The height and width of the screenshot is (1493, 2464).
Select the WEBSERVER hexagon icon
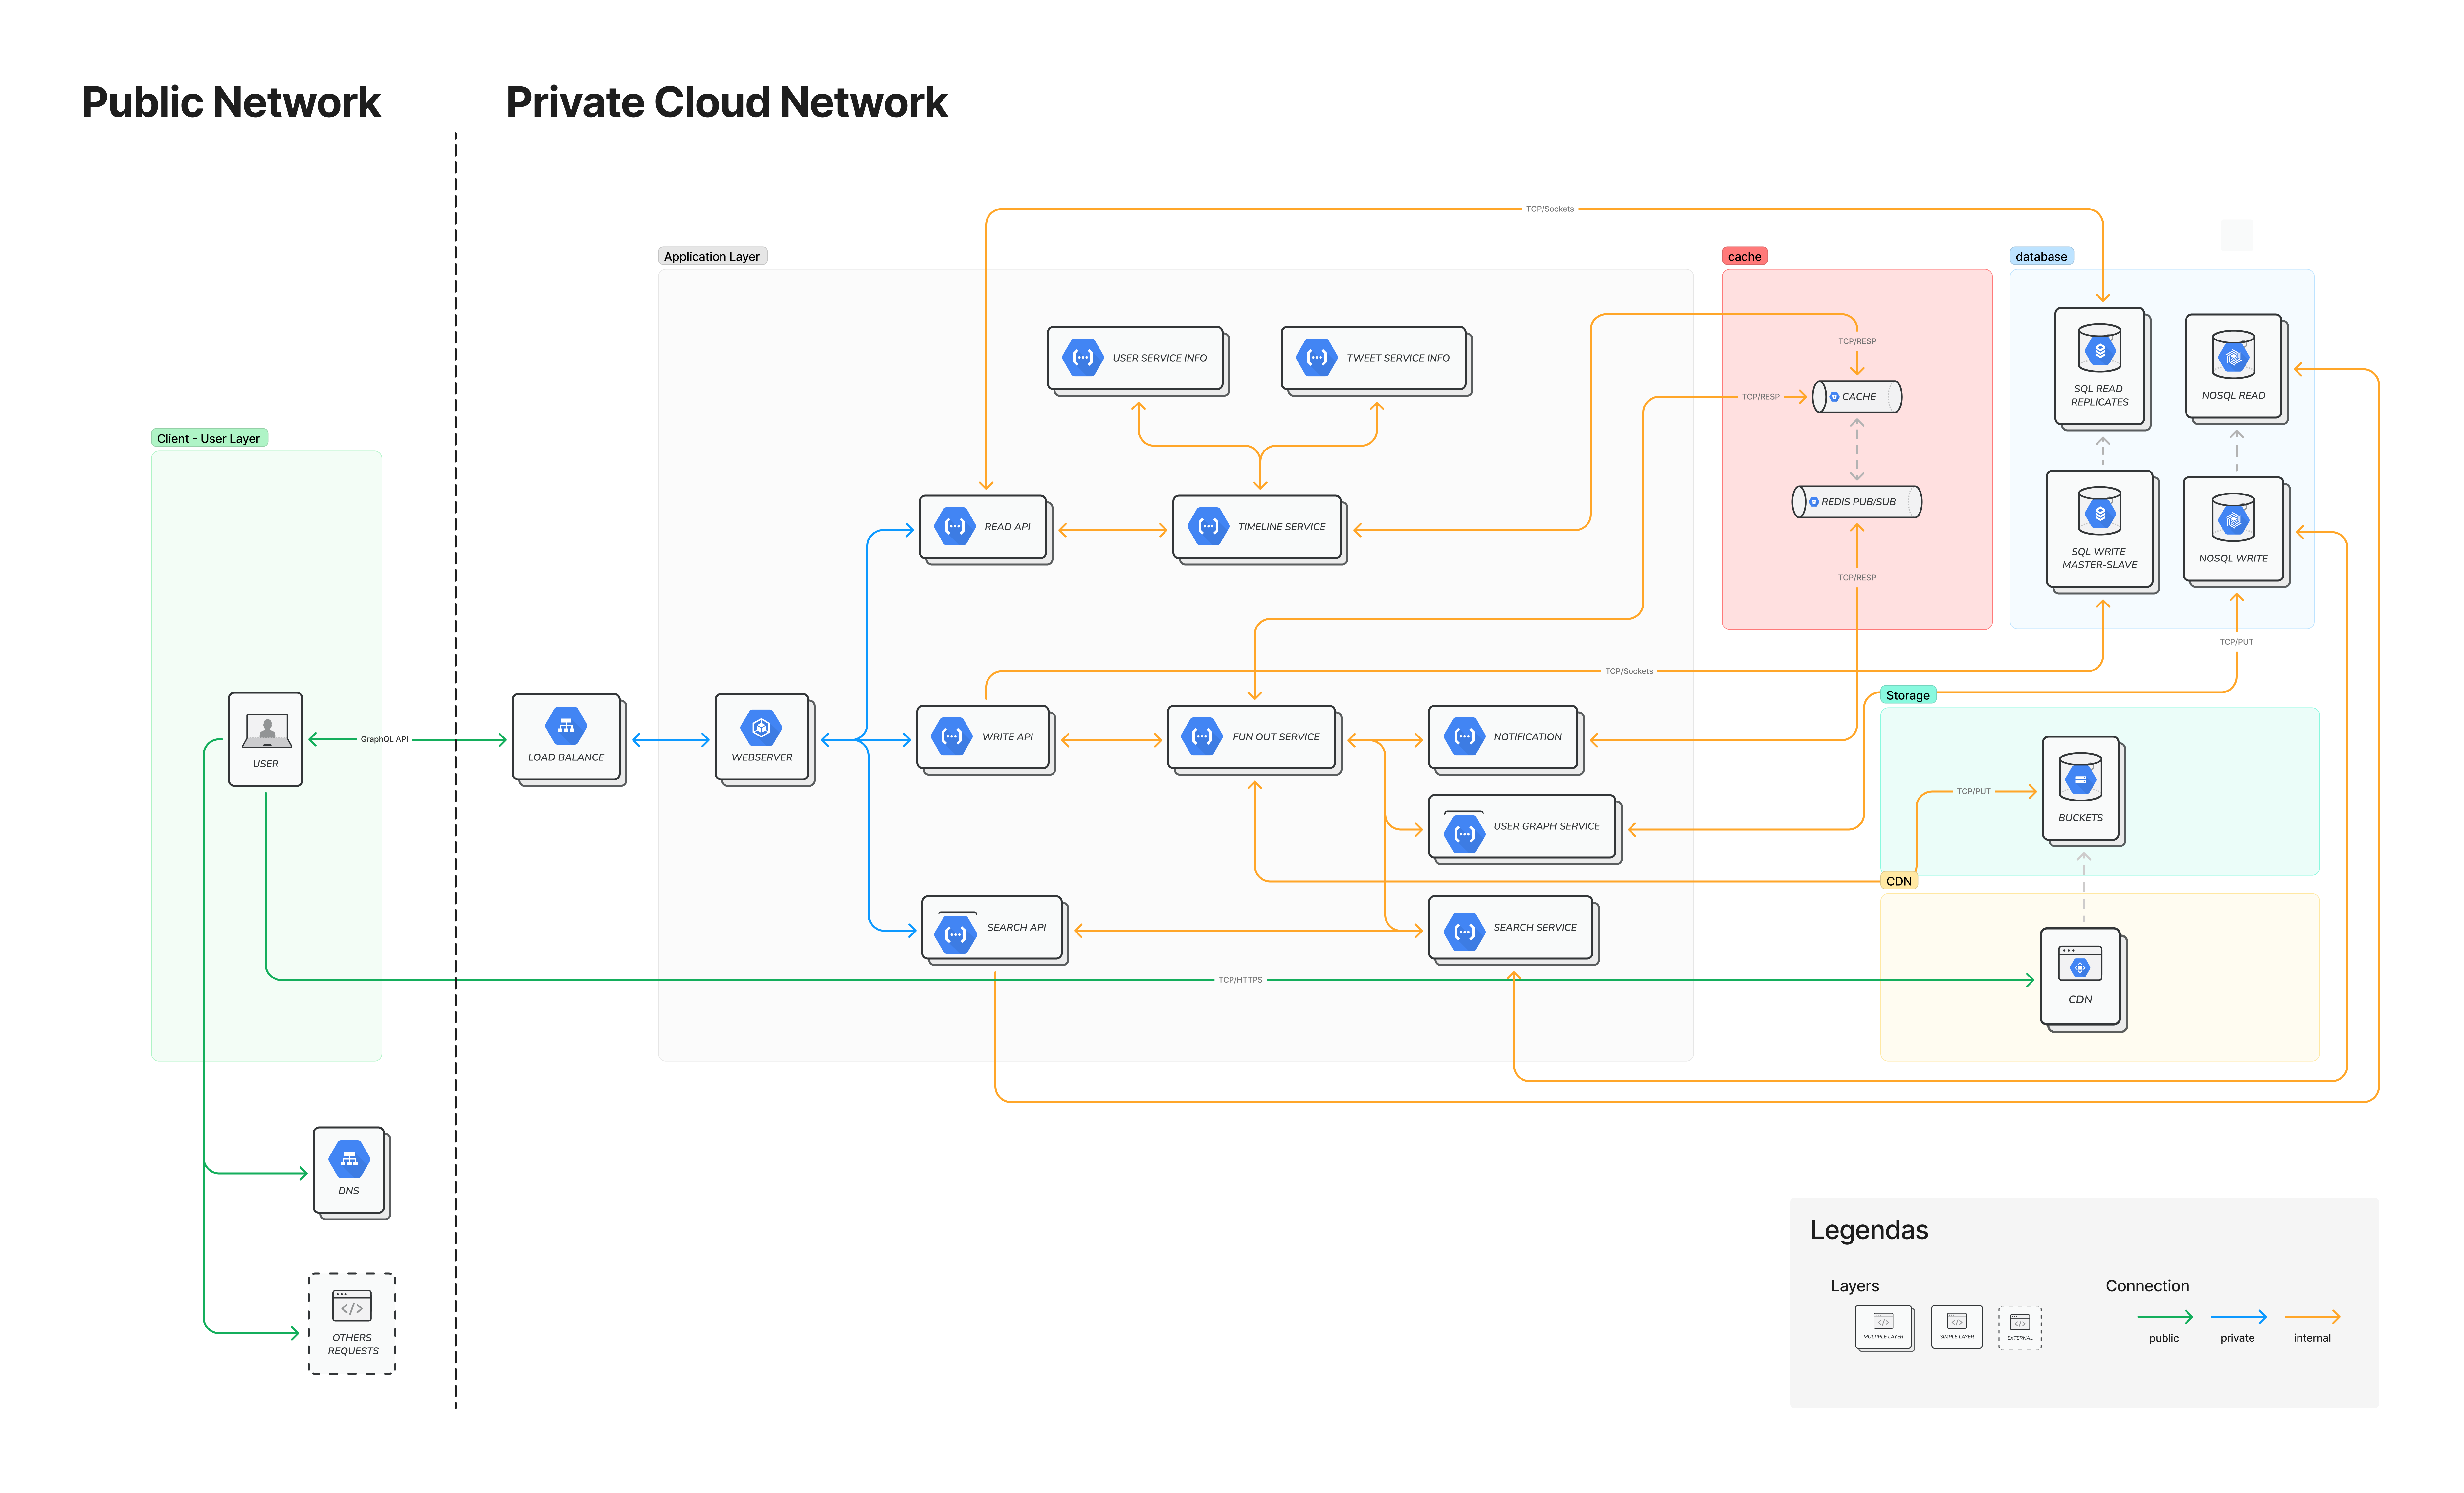[x=761, y=727]
